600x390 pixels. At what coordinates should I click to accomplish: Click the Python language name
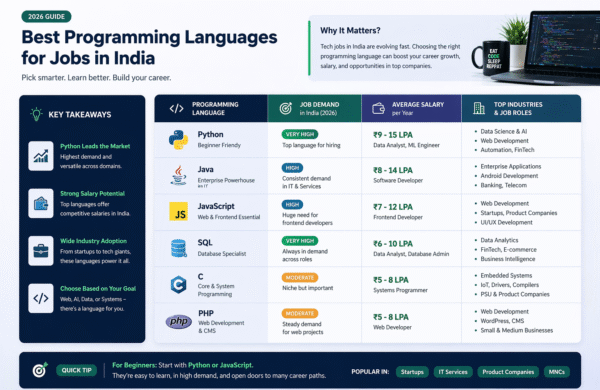(x=210, y=134)
